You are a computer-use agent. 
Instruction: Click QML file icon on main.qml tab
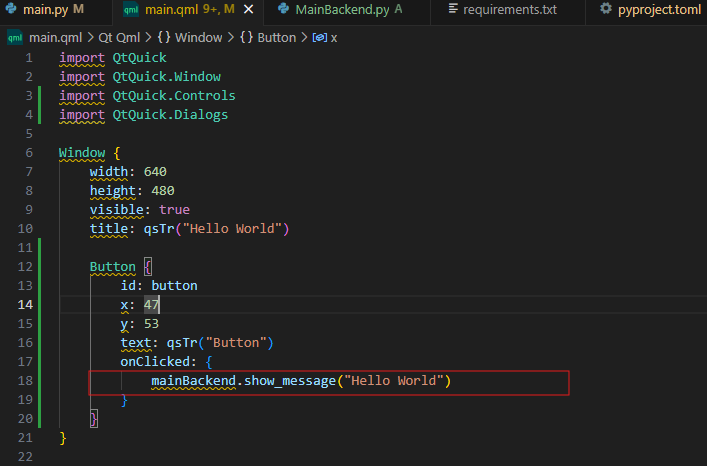click(131, 9)
